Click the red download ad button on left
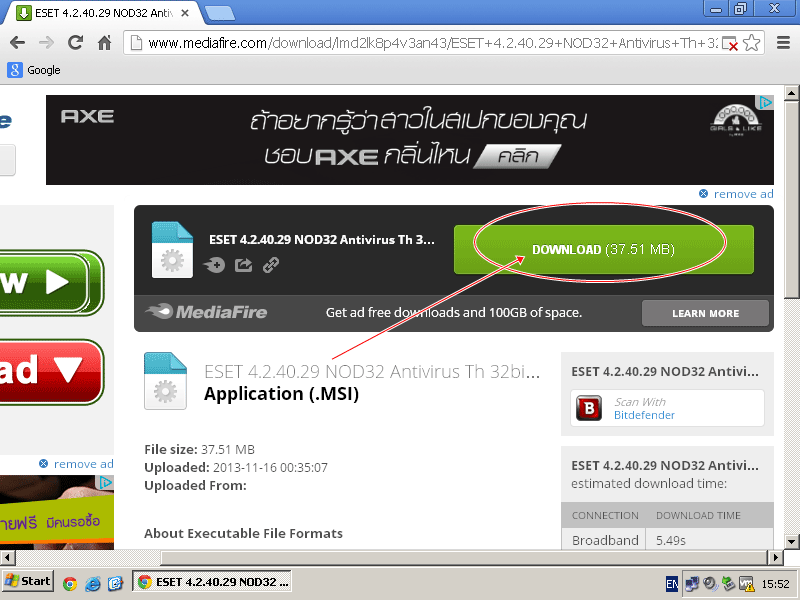The width and height of the screenshot is (800, 600). (50, 371)
